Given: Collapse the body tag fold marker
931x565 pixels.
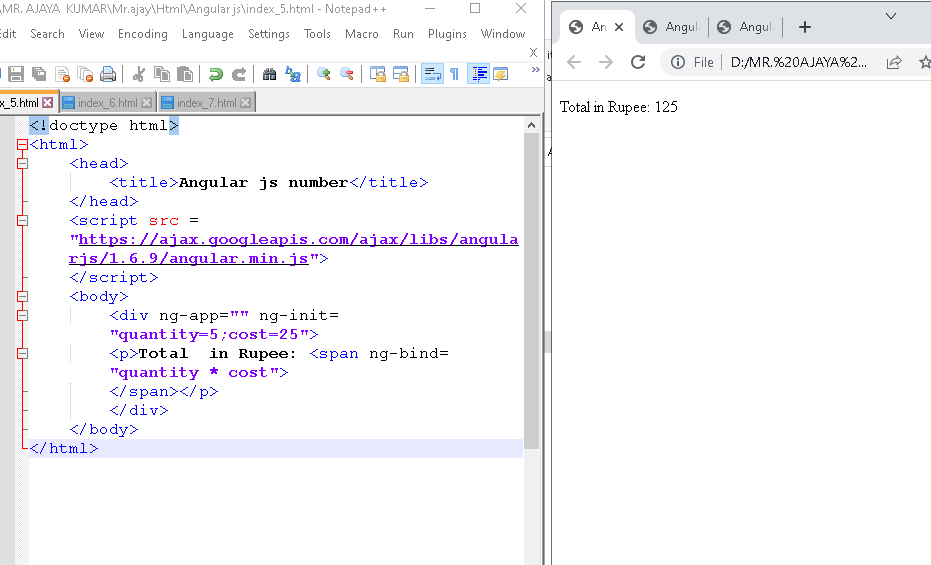Looking at the screenshot, I should tap(22, 297).
